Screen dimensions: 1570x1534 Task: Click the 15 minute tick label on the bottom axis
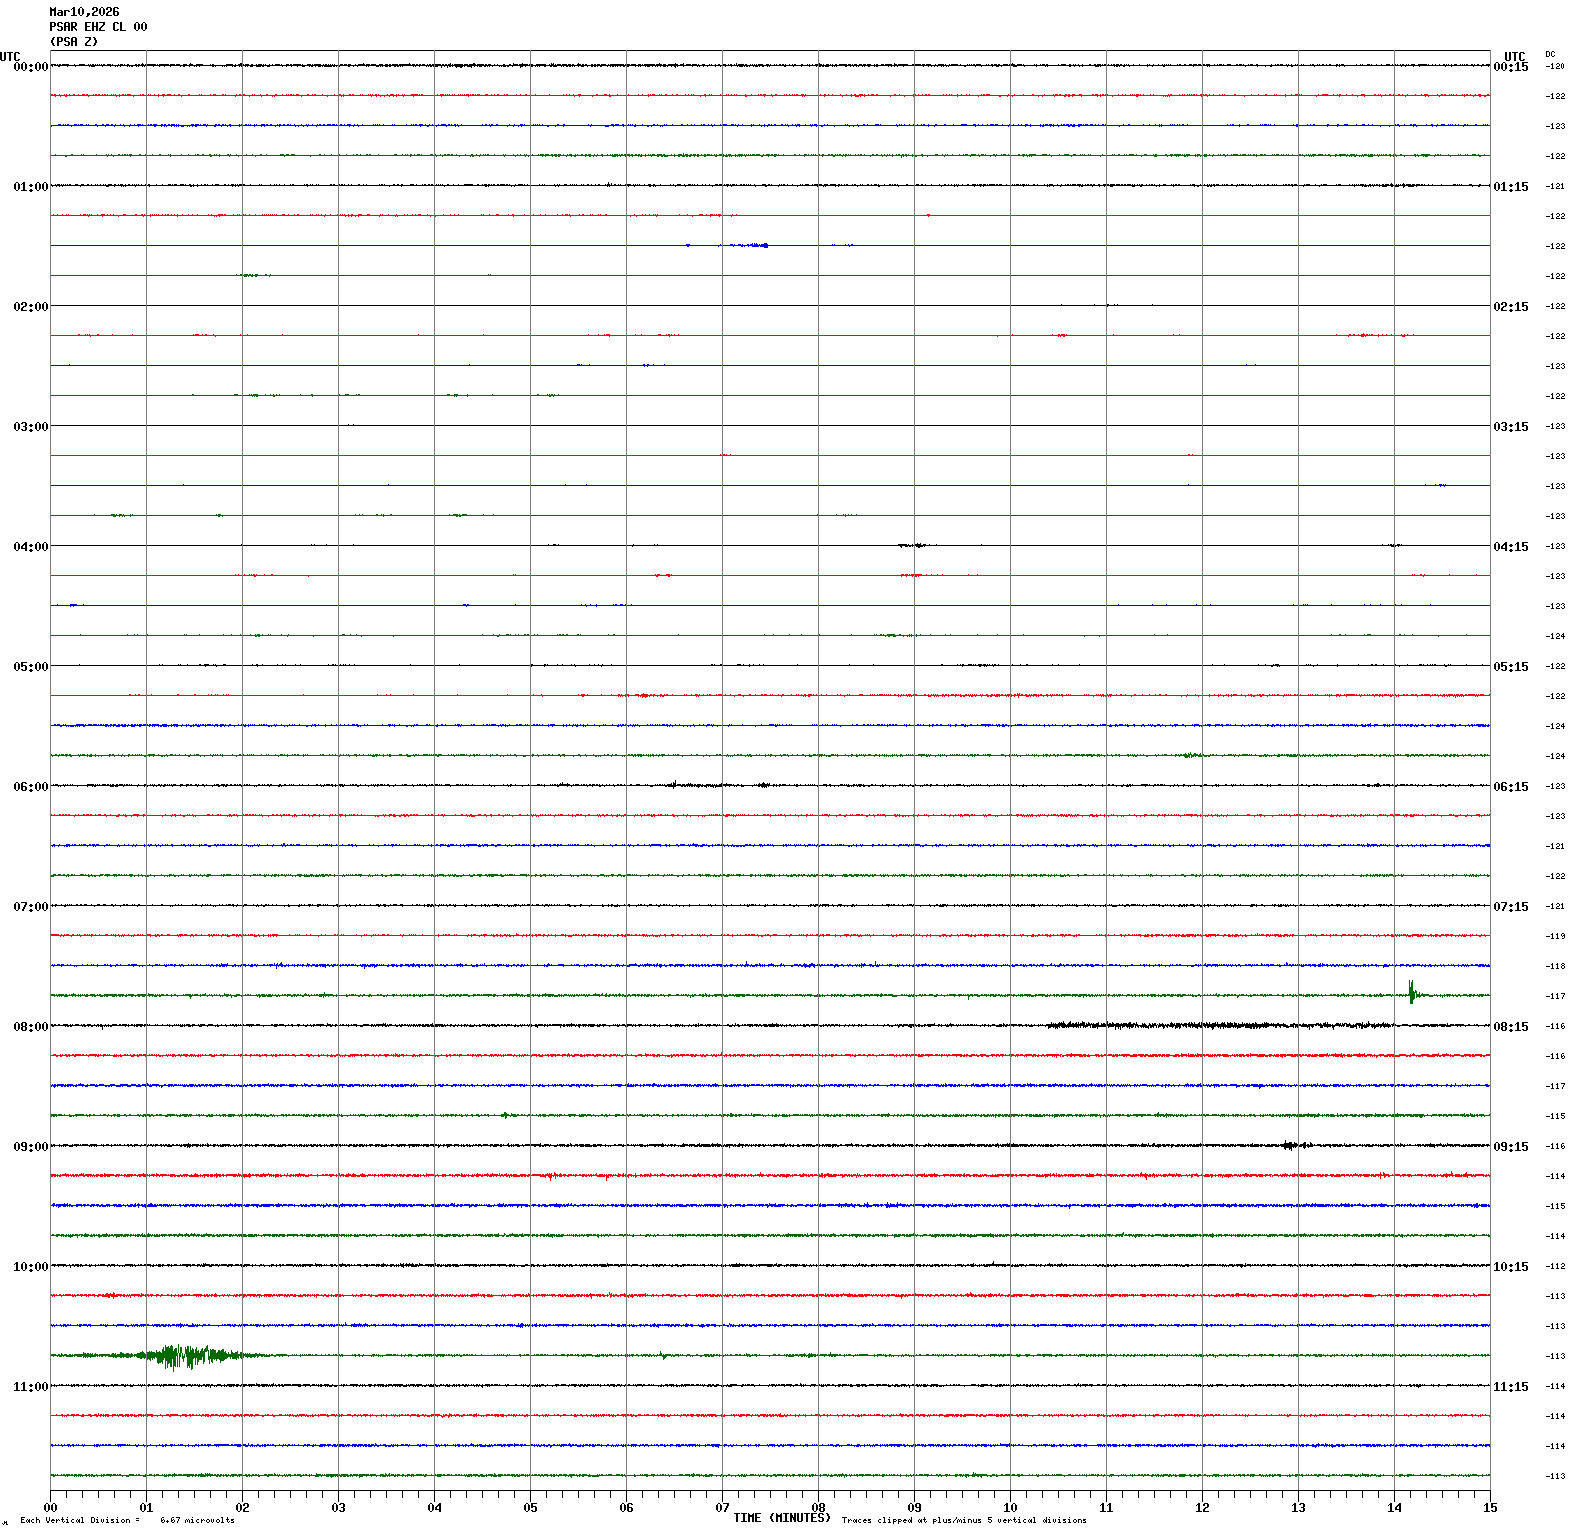point(1490,1508)
